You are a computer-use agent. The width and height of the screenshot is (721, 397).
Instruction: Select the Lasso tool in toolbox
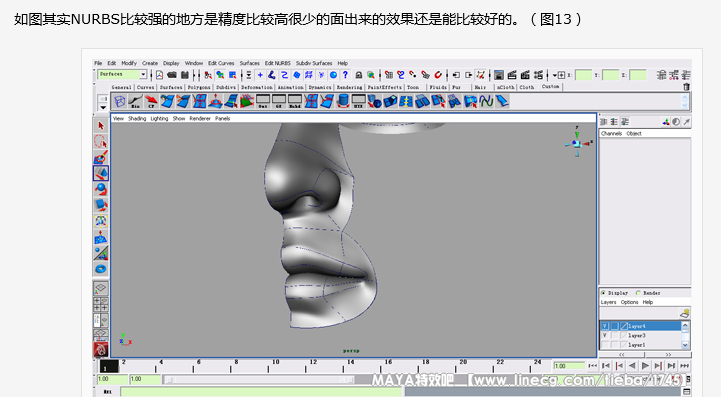[x=101, y=141]
